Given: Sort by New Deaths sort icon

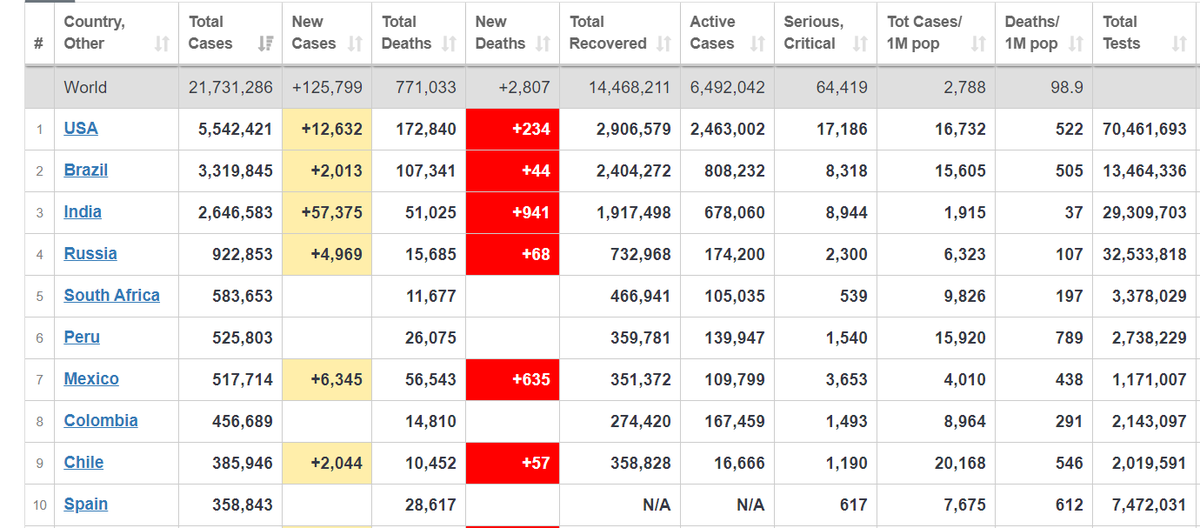Looking at the screenshot, I should point(543,44).
